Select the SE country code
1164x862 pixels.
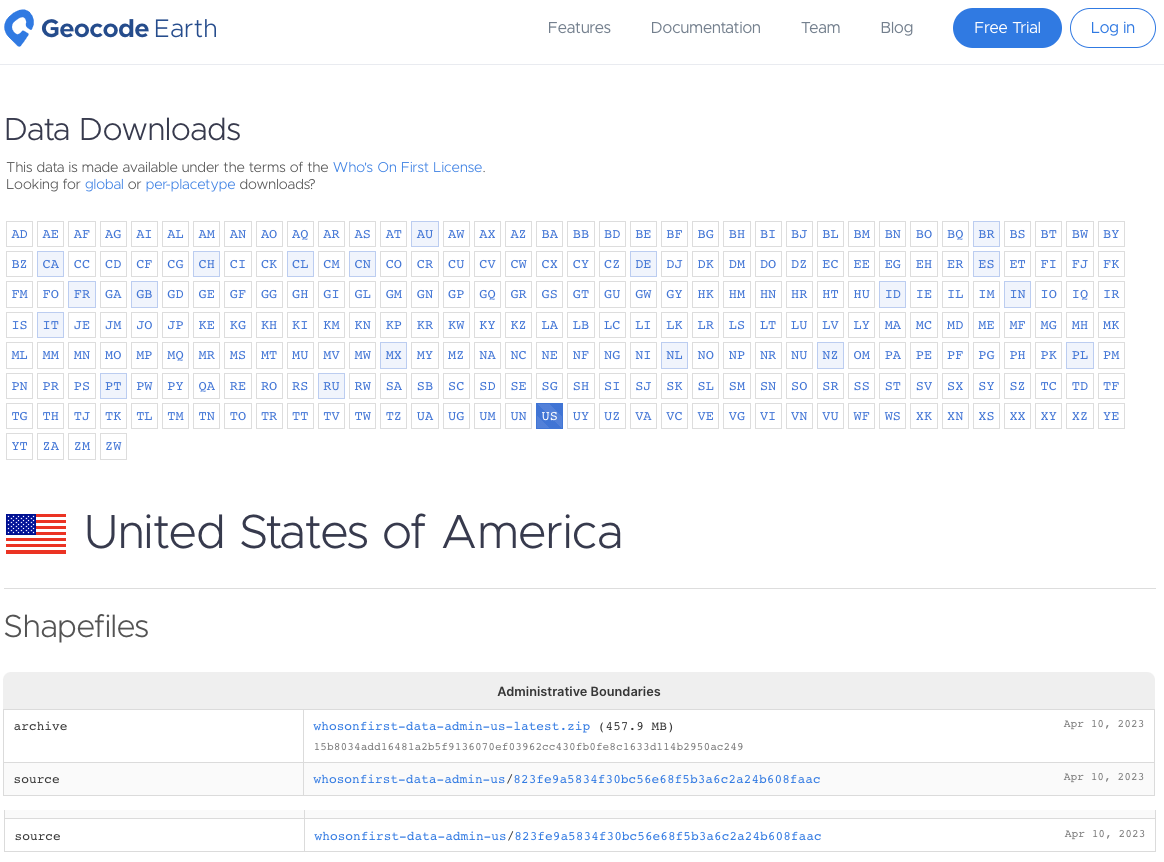pos(518,386)
